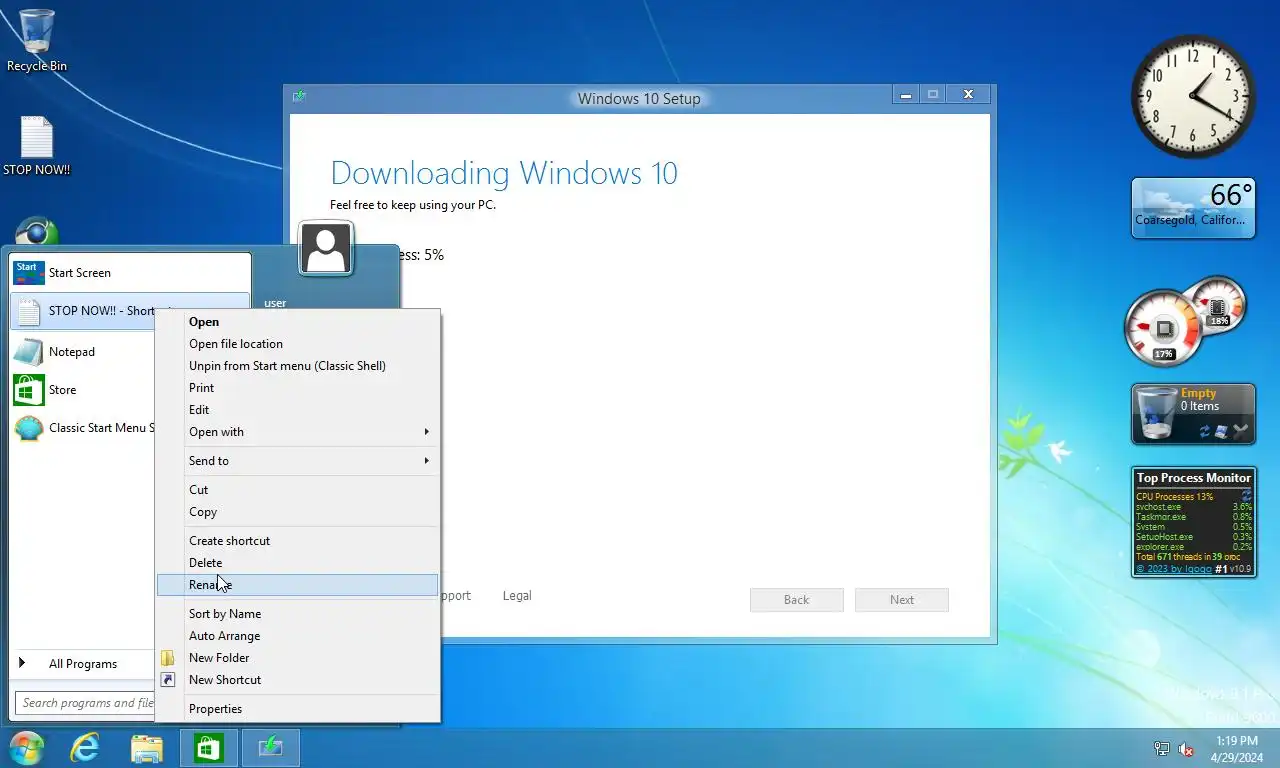Select Cut from the context menu

click(x=298, y=490)
